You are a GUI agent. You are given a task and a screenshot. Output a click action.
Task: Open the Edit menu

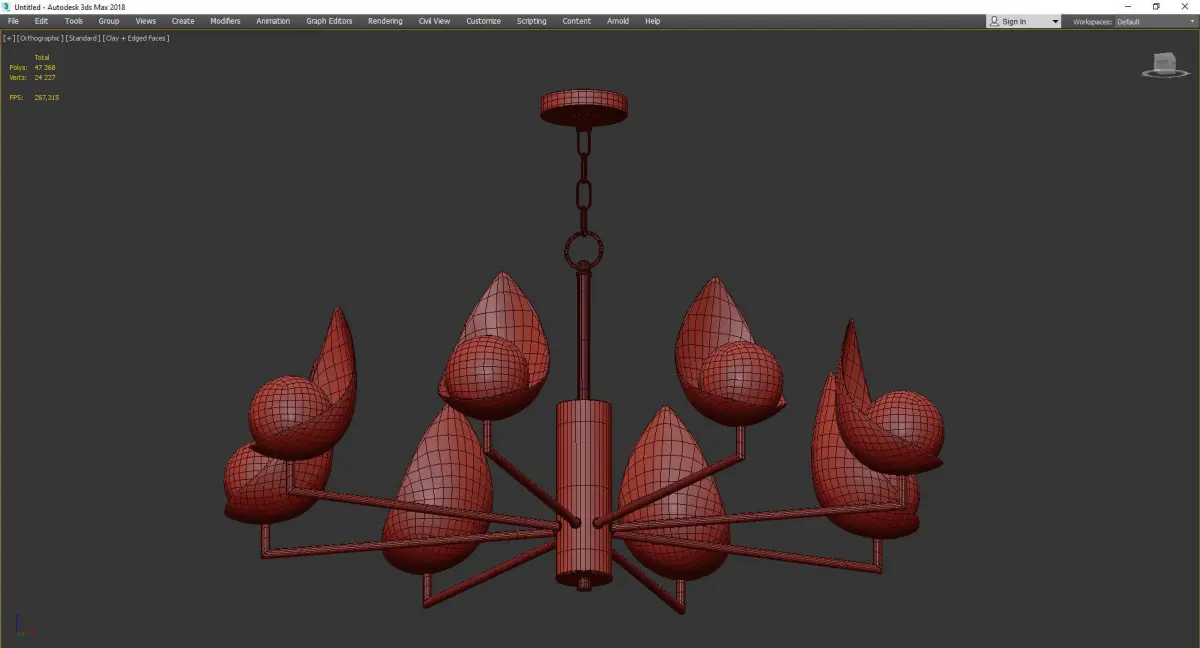(x=41, y=21)
